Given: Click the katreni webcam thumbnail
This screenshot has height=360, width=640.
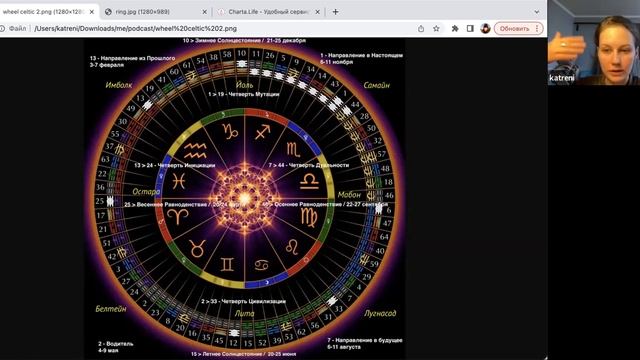Looking at the screenshot, I should 593,42.
